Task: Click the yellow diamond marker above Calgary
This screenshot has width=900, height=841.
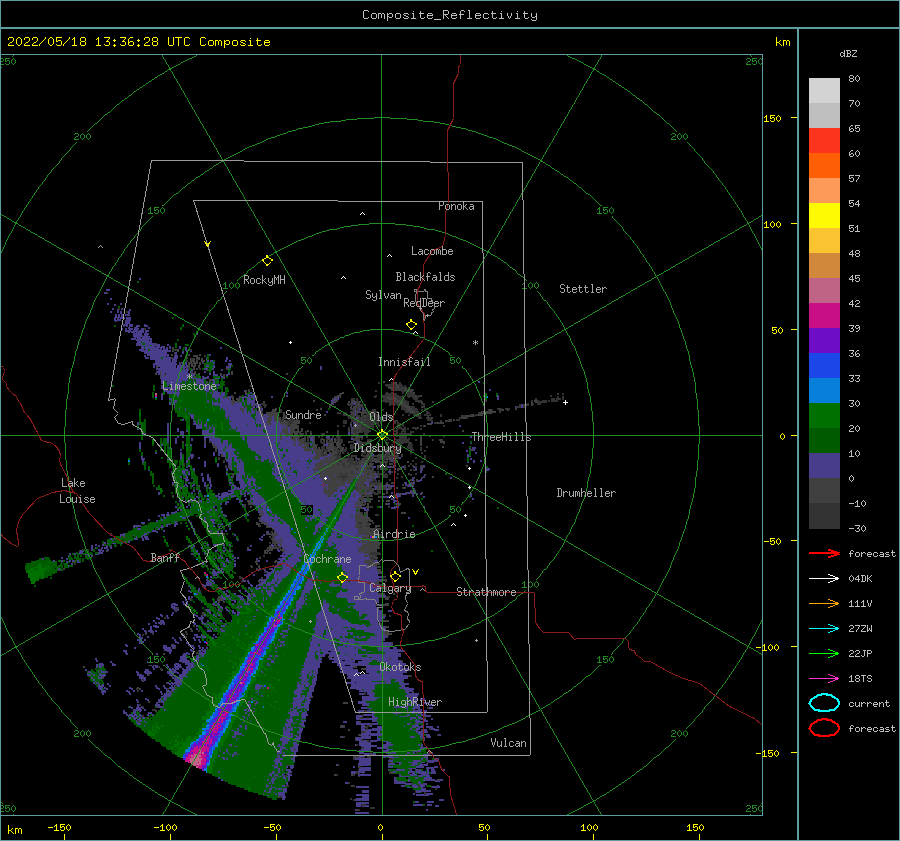Action: [x=395, y=576]
